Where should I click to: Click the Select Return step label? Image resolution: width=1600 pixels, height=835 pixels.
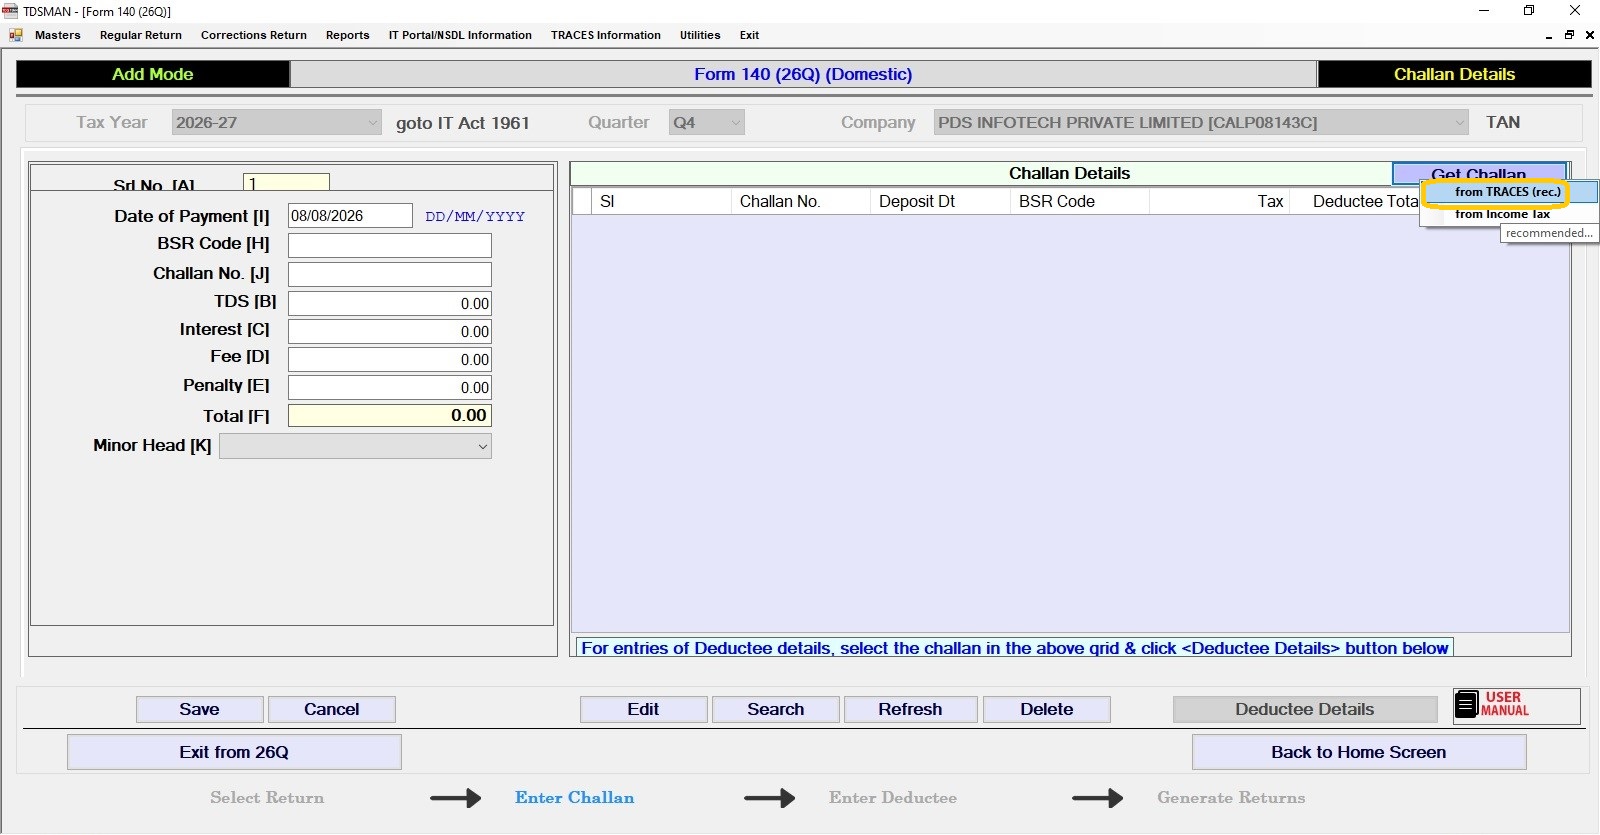click(x=267, y=797)
